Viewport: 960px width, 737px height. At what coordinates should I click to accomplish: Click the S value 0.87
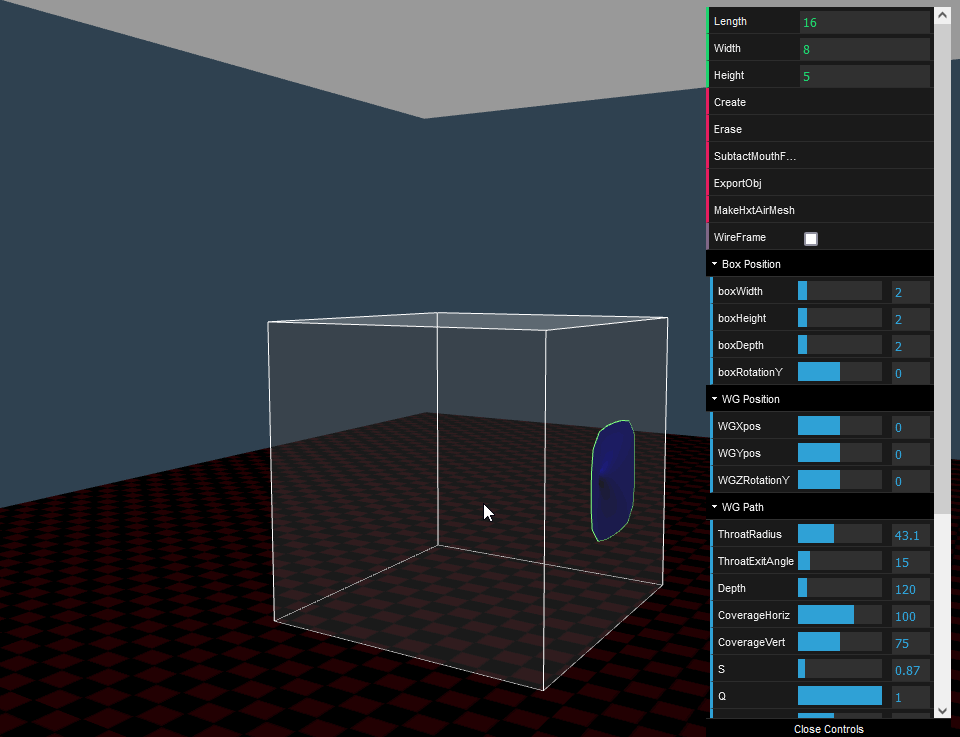(910, 670)
